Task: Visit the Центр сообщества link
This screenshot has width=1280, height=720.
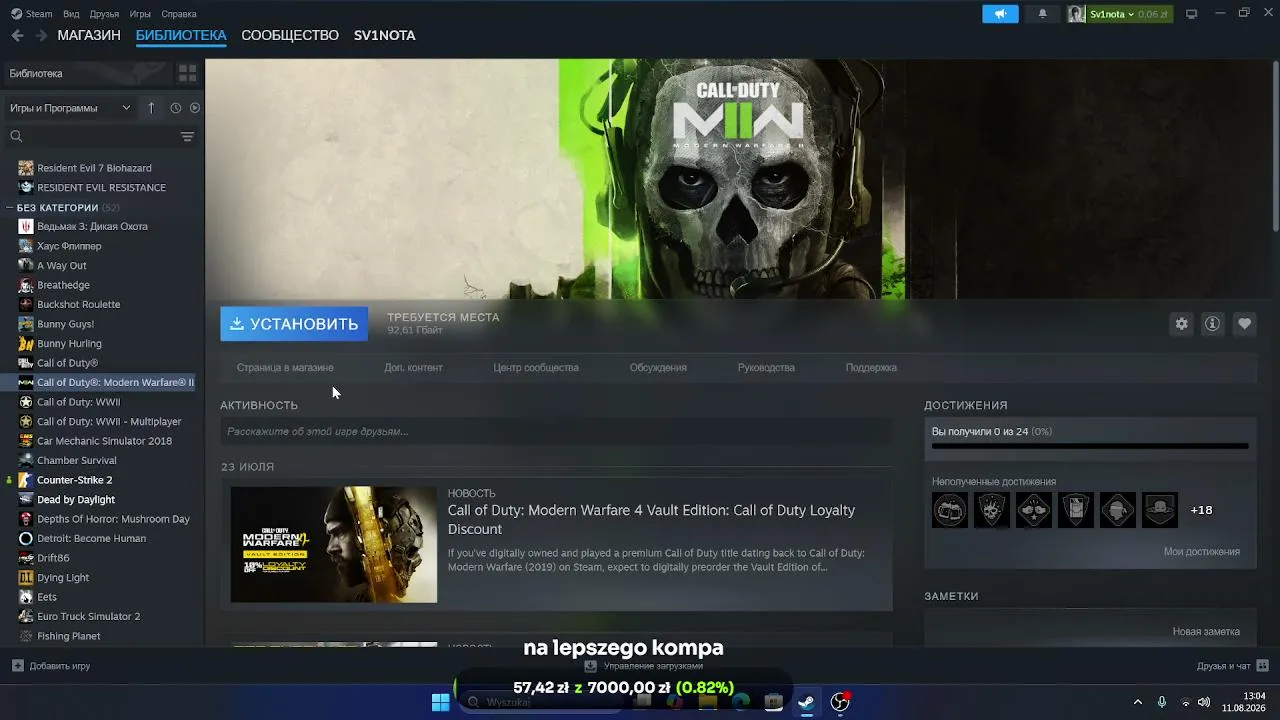Action: click(x=536, y=368)
